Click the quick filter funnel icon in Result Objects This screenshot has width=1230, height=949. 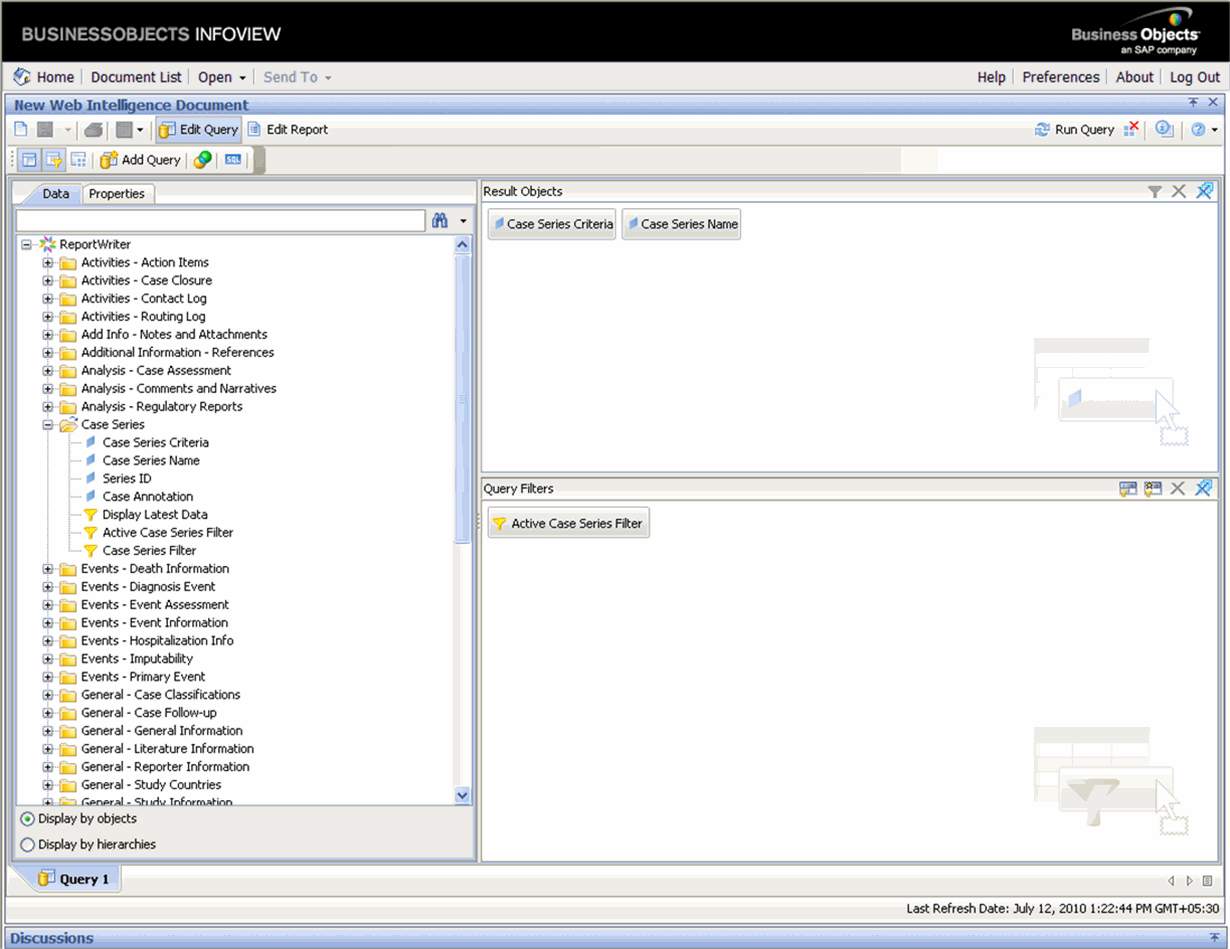[1155, 191]
